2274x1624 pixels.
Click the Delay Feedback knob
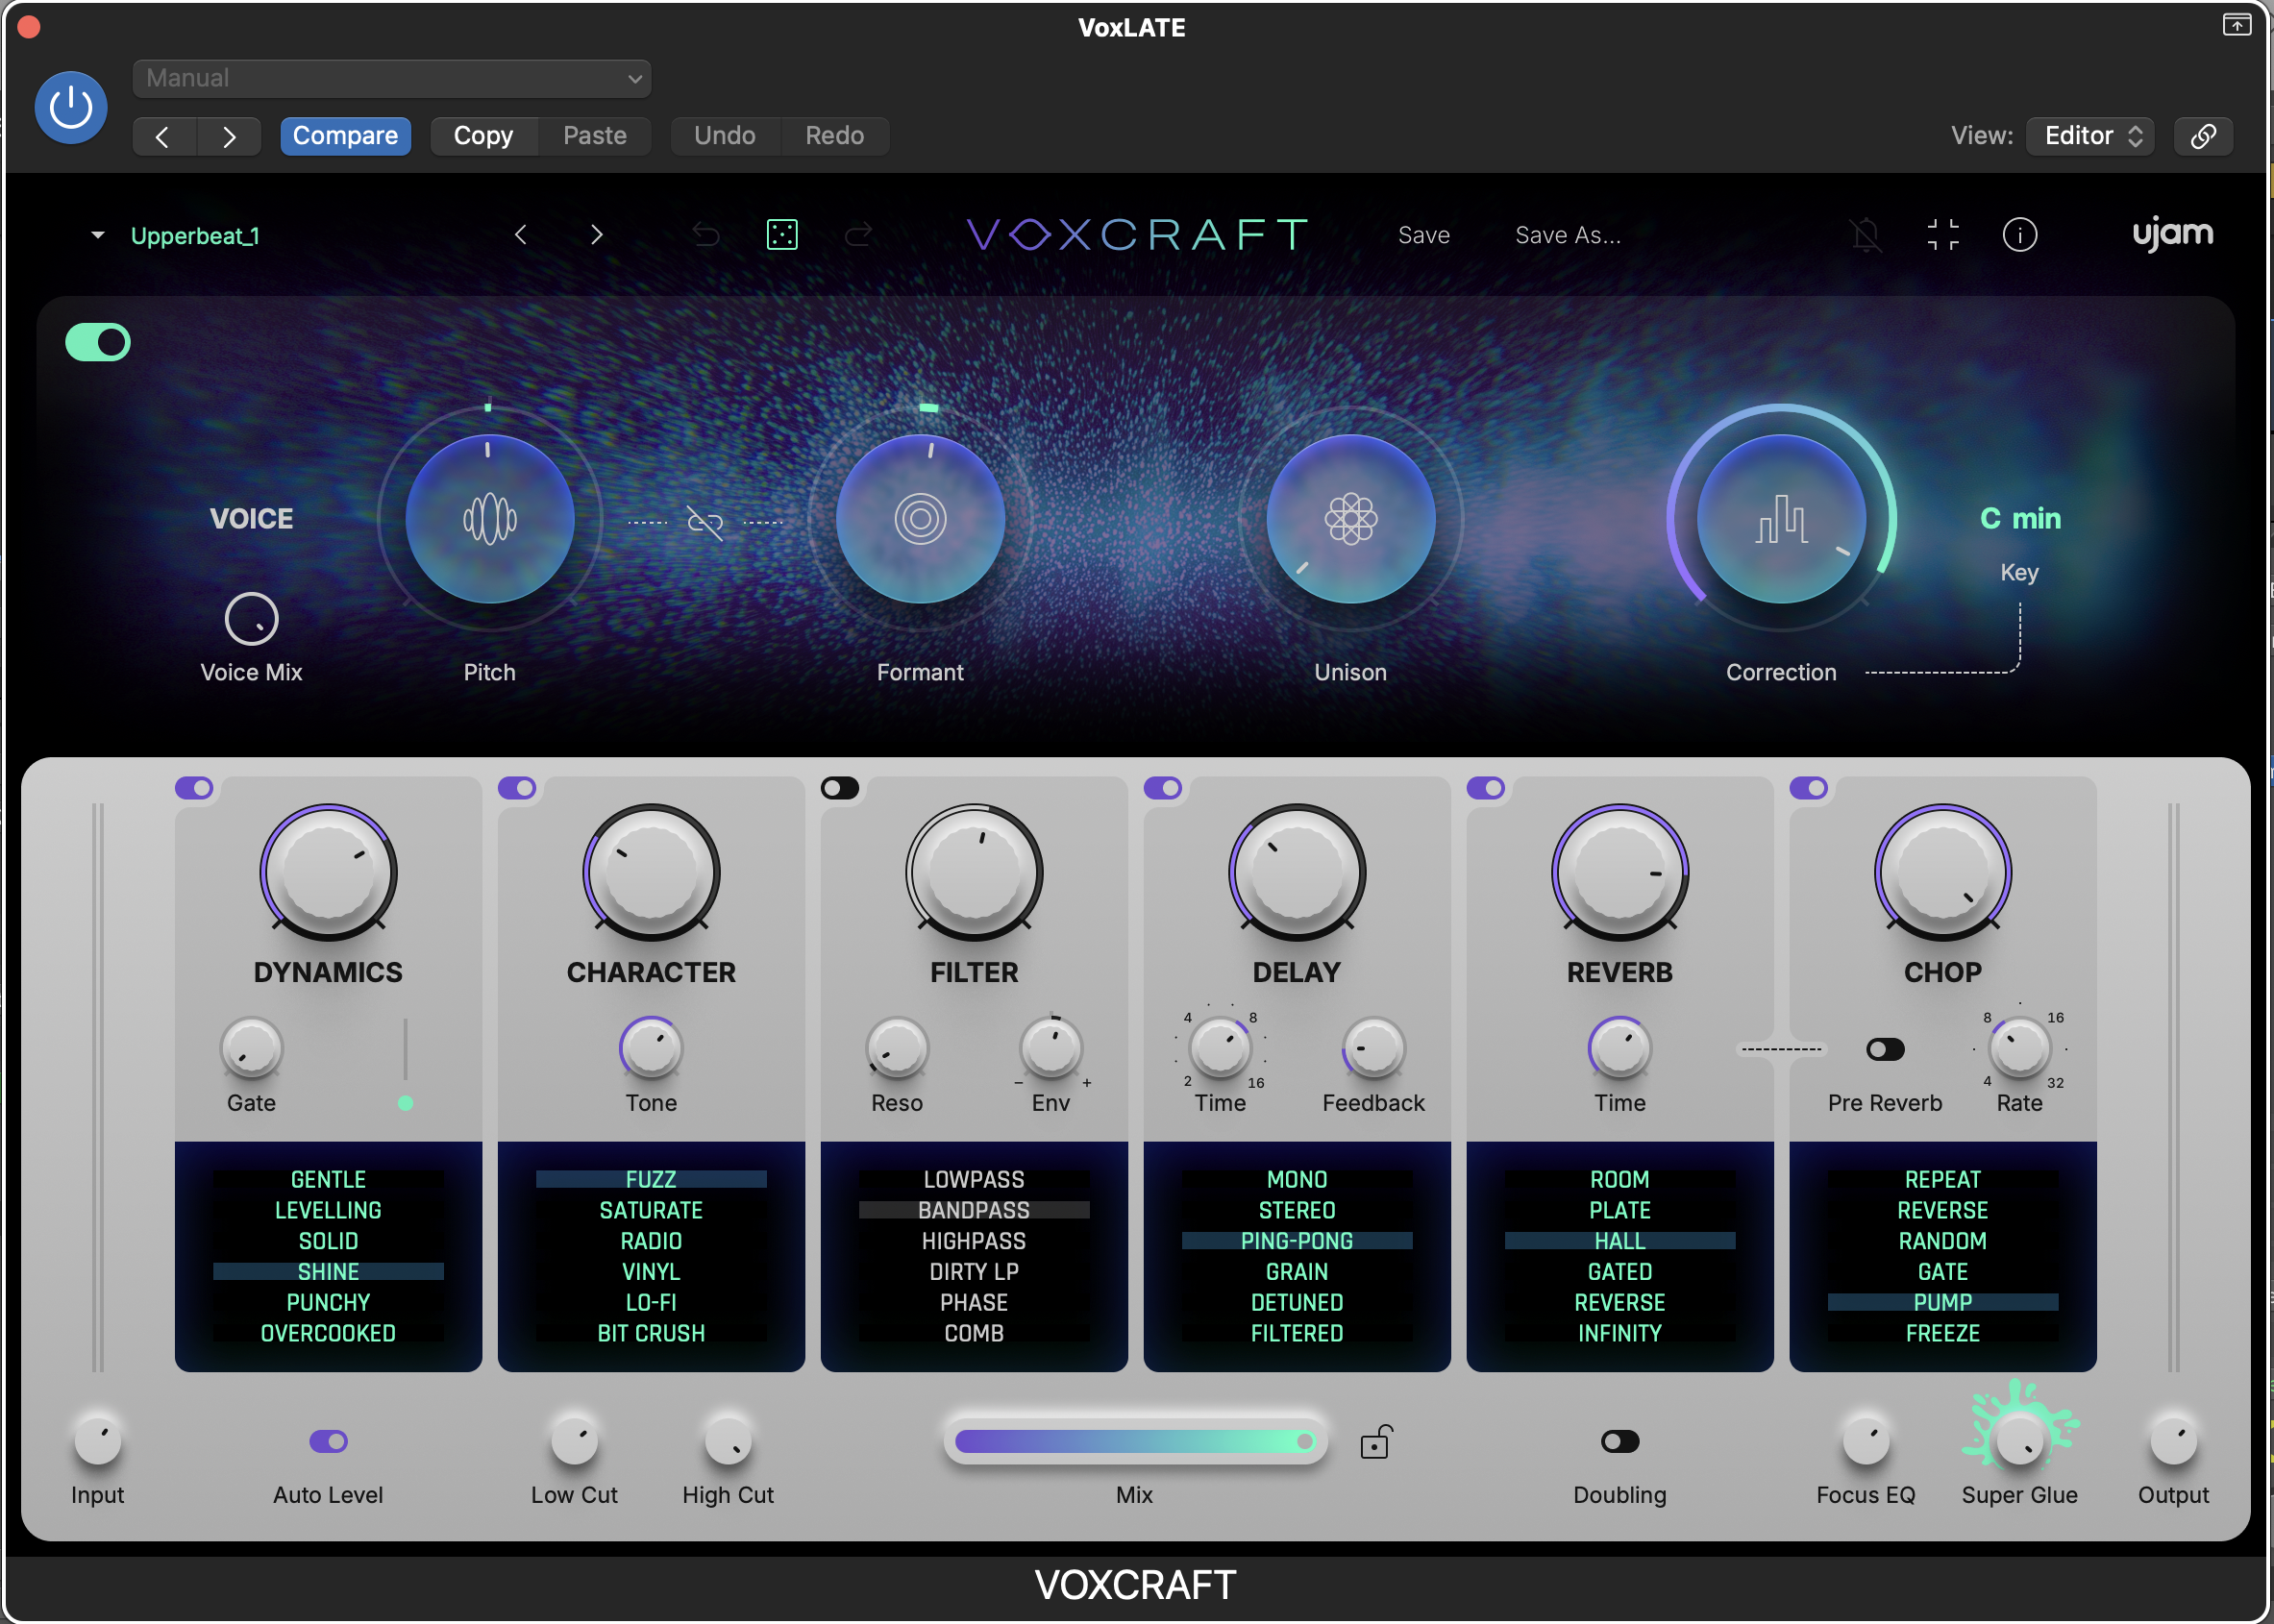pyautogui.click(x=1373, y=1049)
